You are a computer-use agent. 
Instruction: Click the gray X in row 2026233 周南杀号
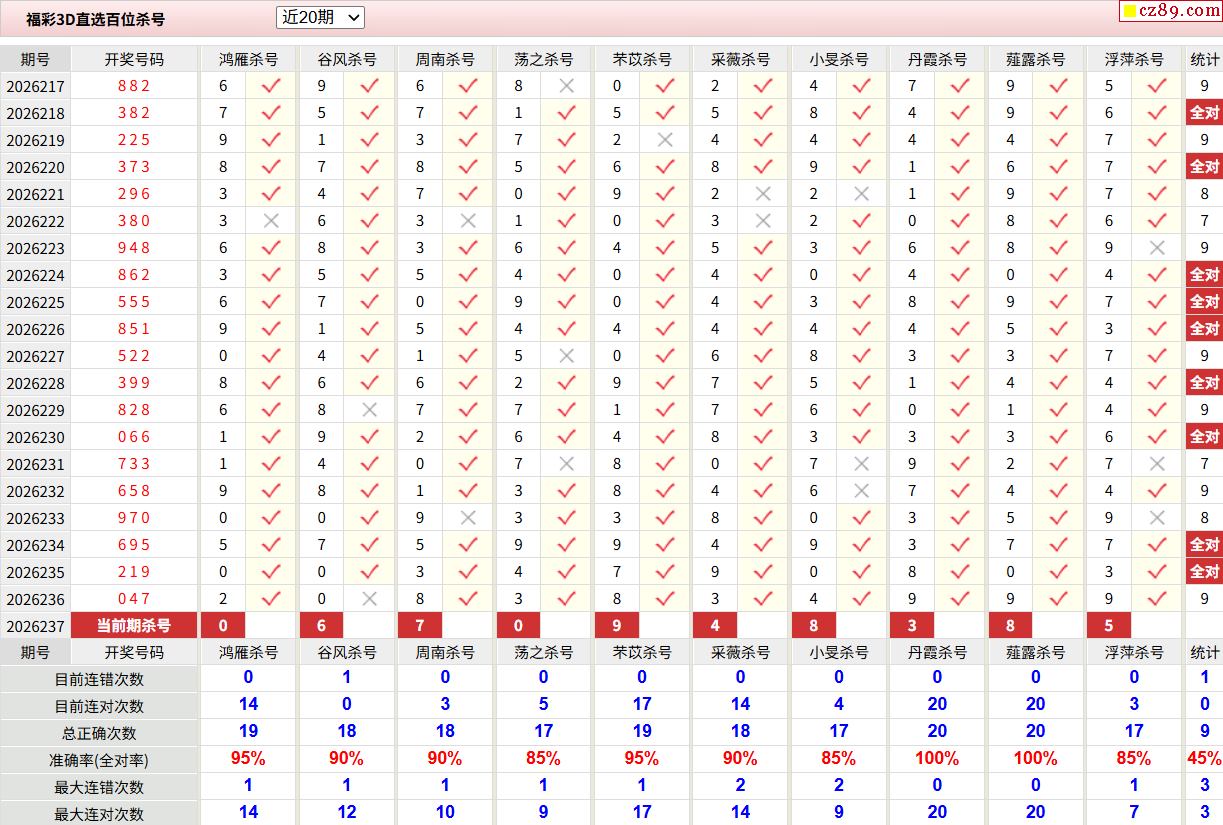(468, 518)
